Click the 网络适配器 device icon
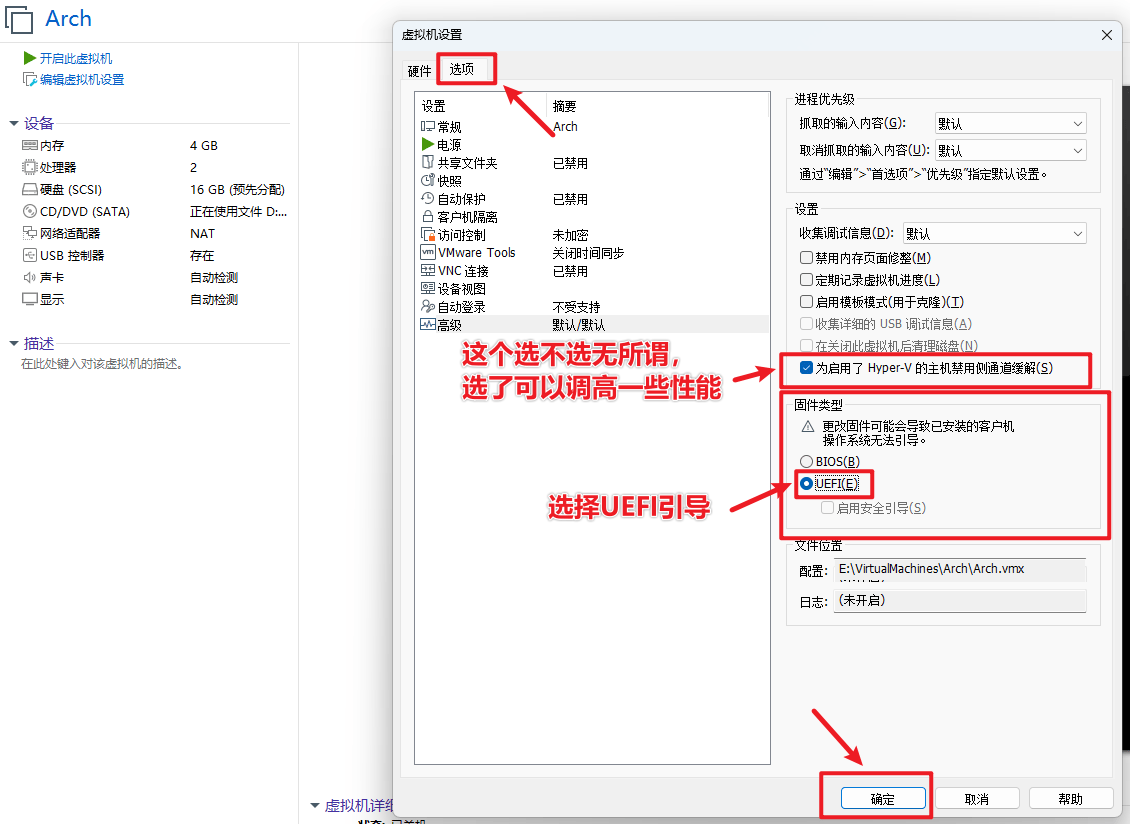 coord(29,234)
